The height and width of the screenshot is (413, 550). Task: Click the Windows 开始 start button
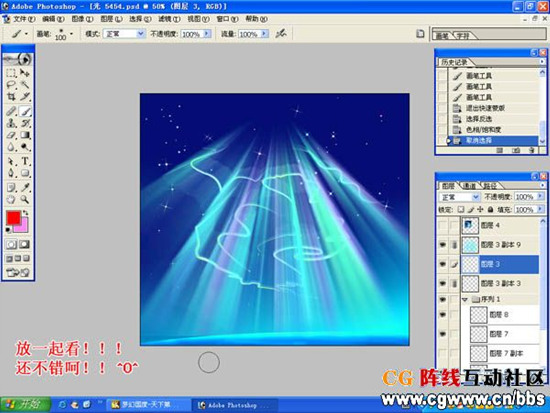tap(25, 405)
